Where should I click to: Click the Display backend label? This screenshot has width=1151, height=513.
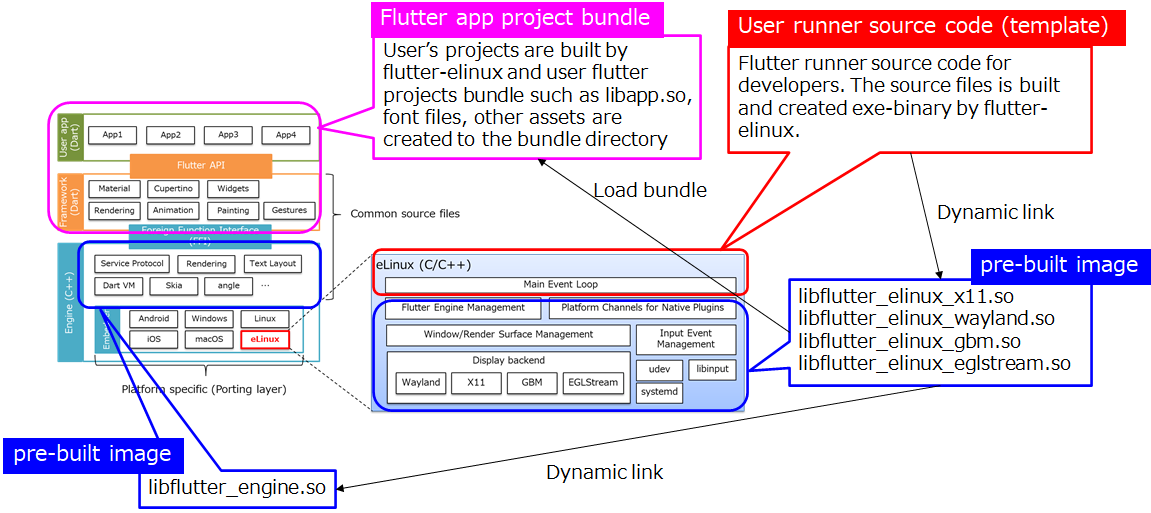[x=508, y=360]
